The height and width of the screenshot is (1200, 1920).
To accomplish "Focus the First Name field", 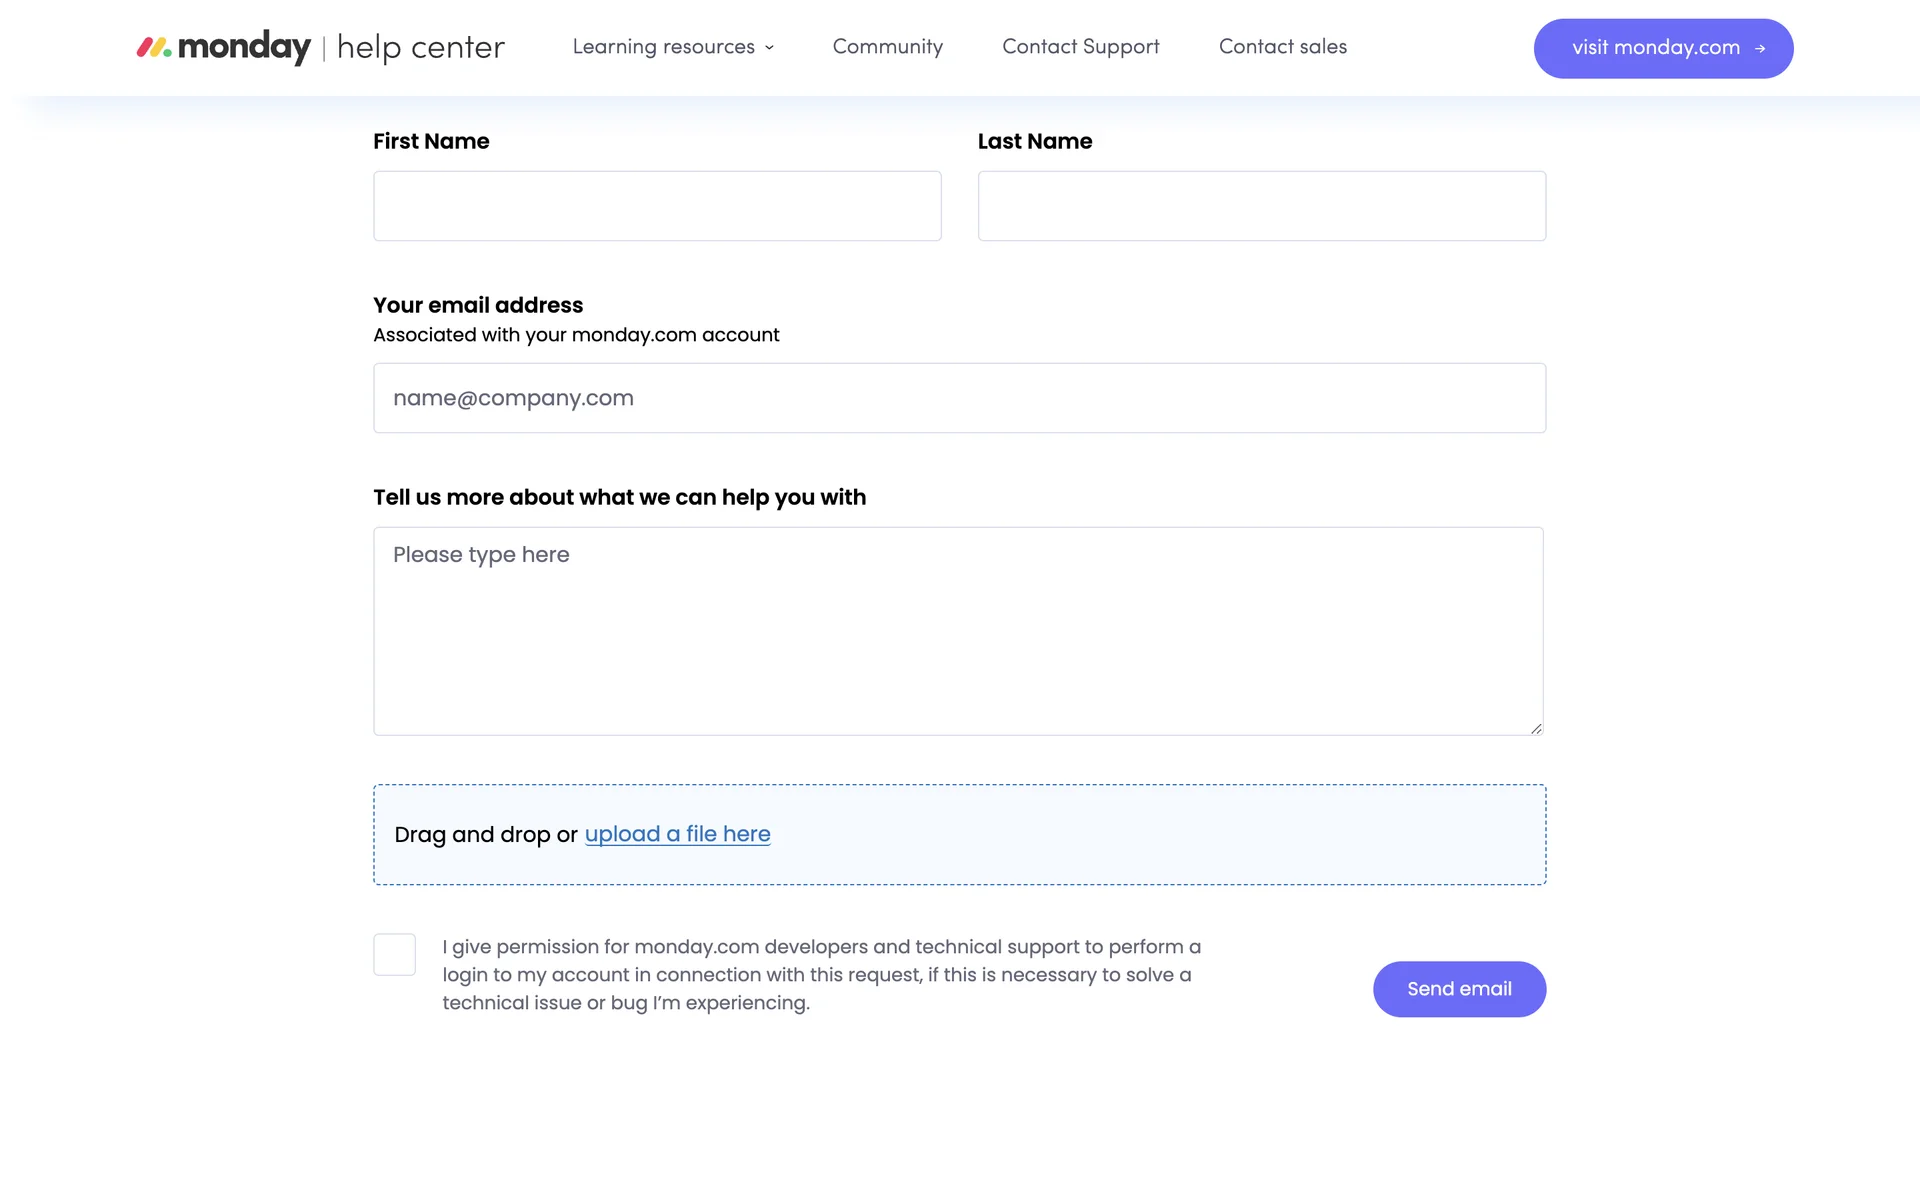I will (657, 206).
